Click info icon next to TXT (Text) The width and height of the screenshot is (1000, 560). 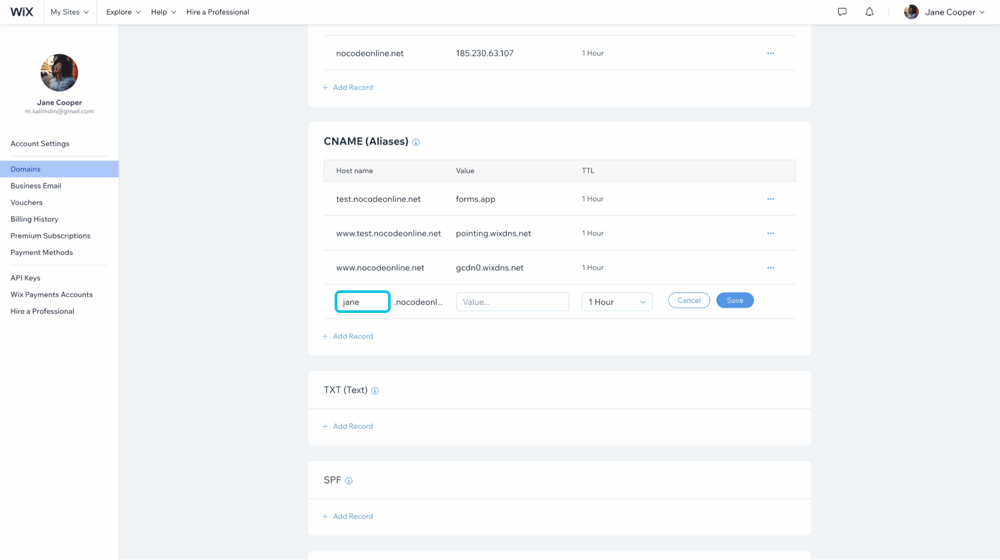375,391
